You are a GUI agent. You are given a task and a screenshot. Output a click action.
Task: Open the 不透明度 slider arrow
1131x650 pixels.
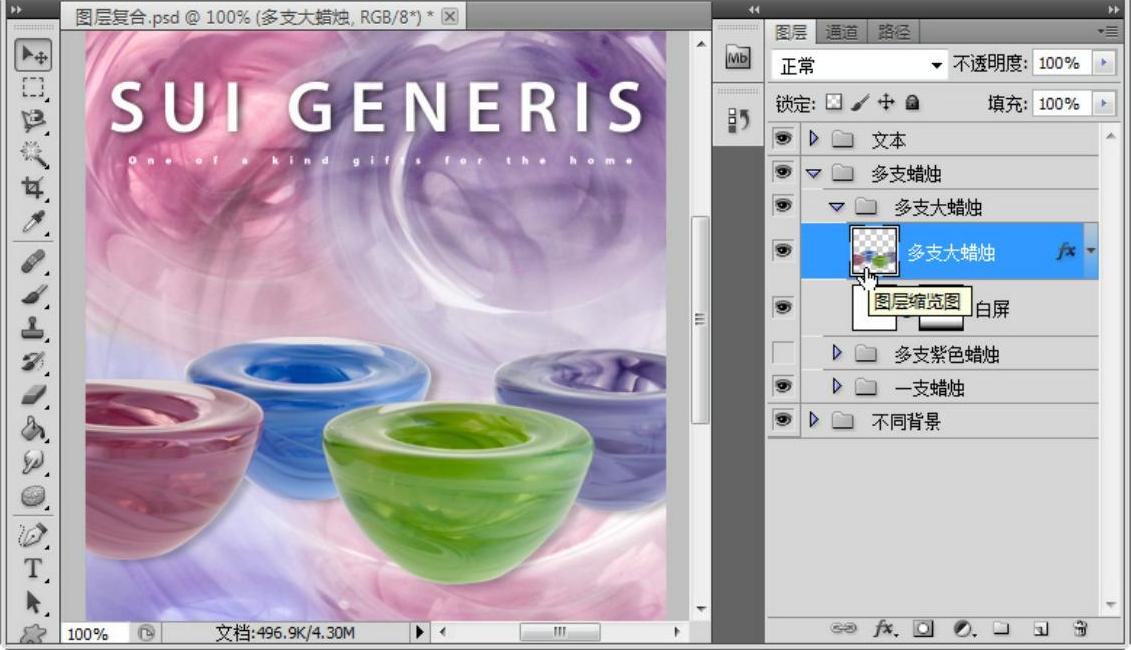pos(1104,64)
